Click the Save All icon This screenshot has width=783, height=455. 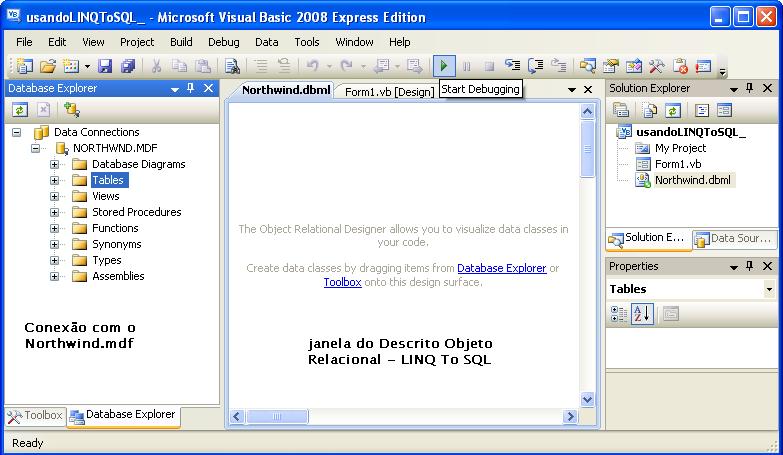click(128, 66)
